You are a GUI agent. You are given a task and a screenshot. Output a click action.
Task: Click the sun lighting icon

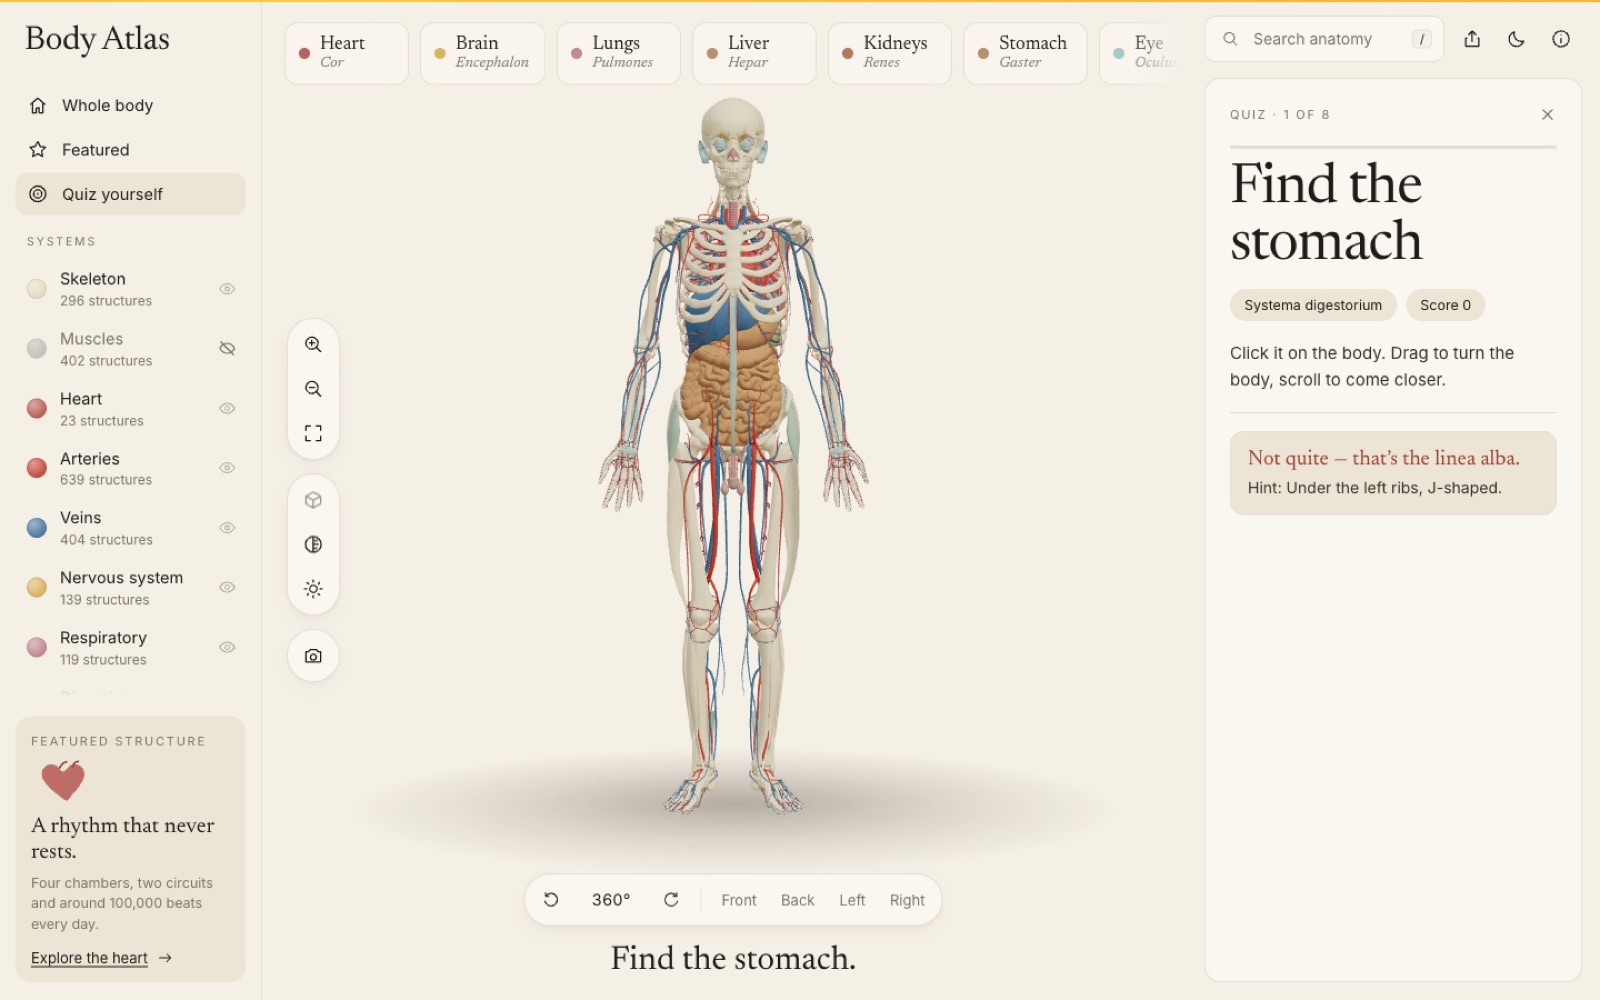tap(313, 589)
